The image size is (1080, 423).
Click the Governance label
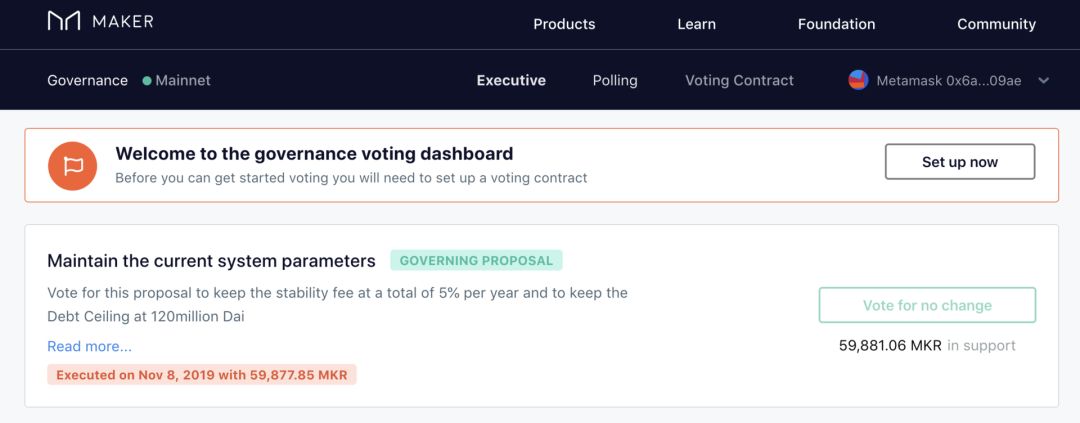coord(87,81)
